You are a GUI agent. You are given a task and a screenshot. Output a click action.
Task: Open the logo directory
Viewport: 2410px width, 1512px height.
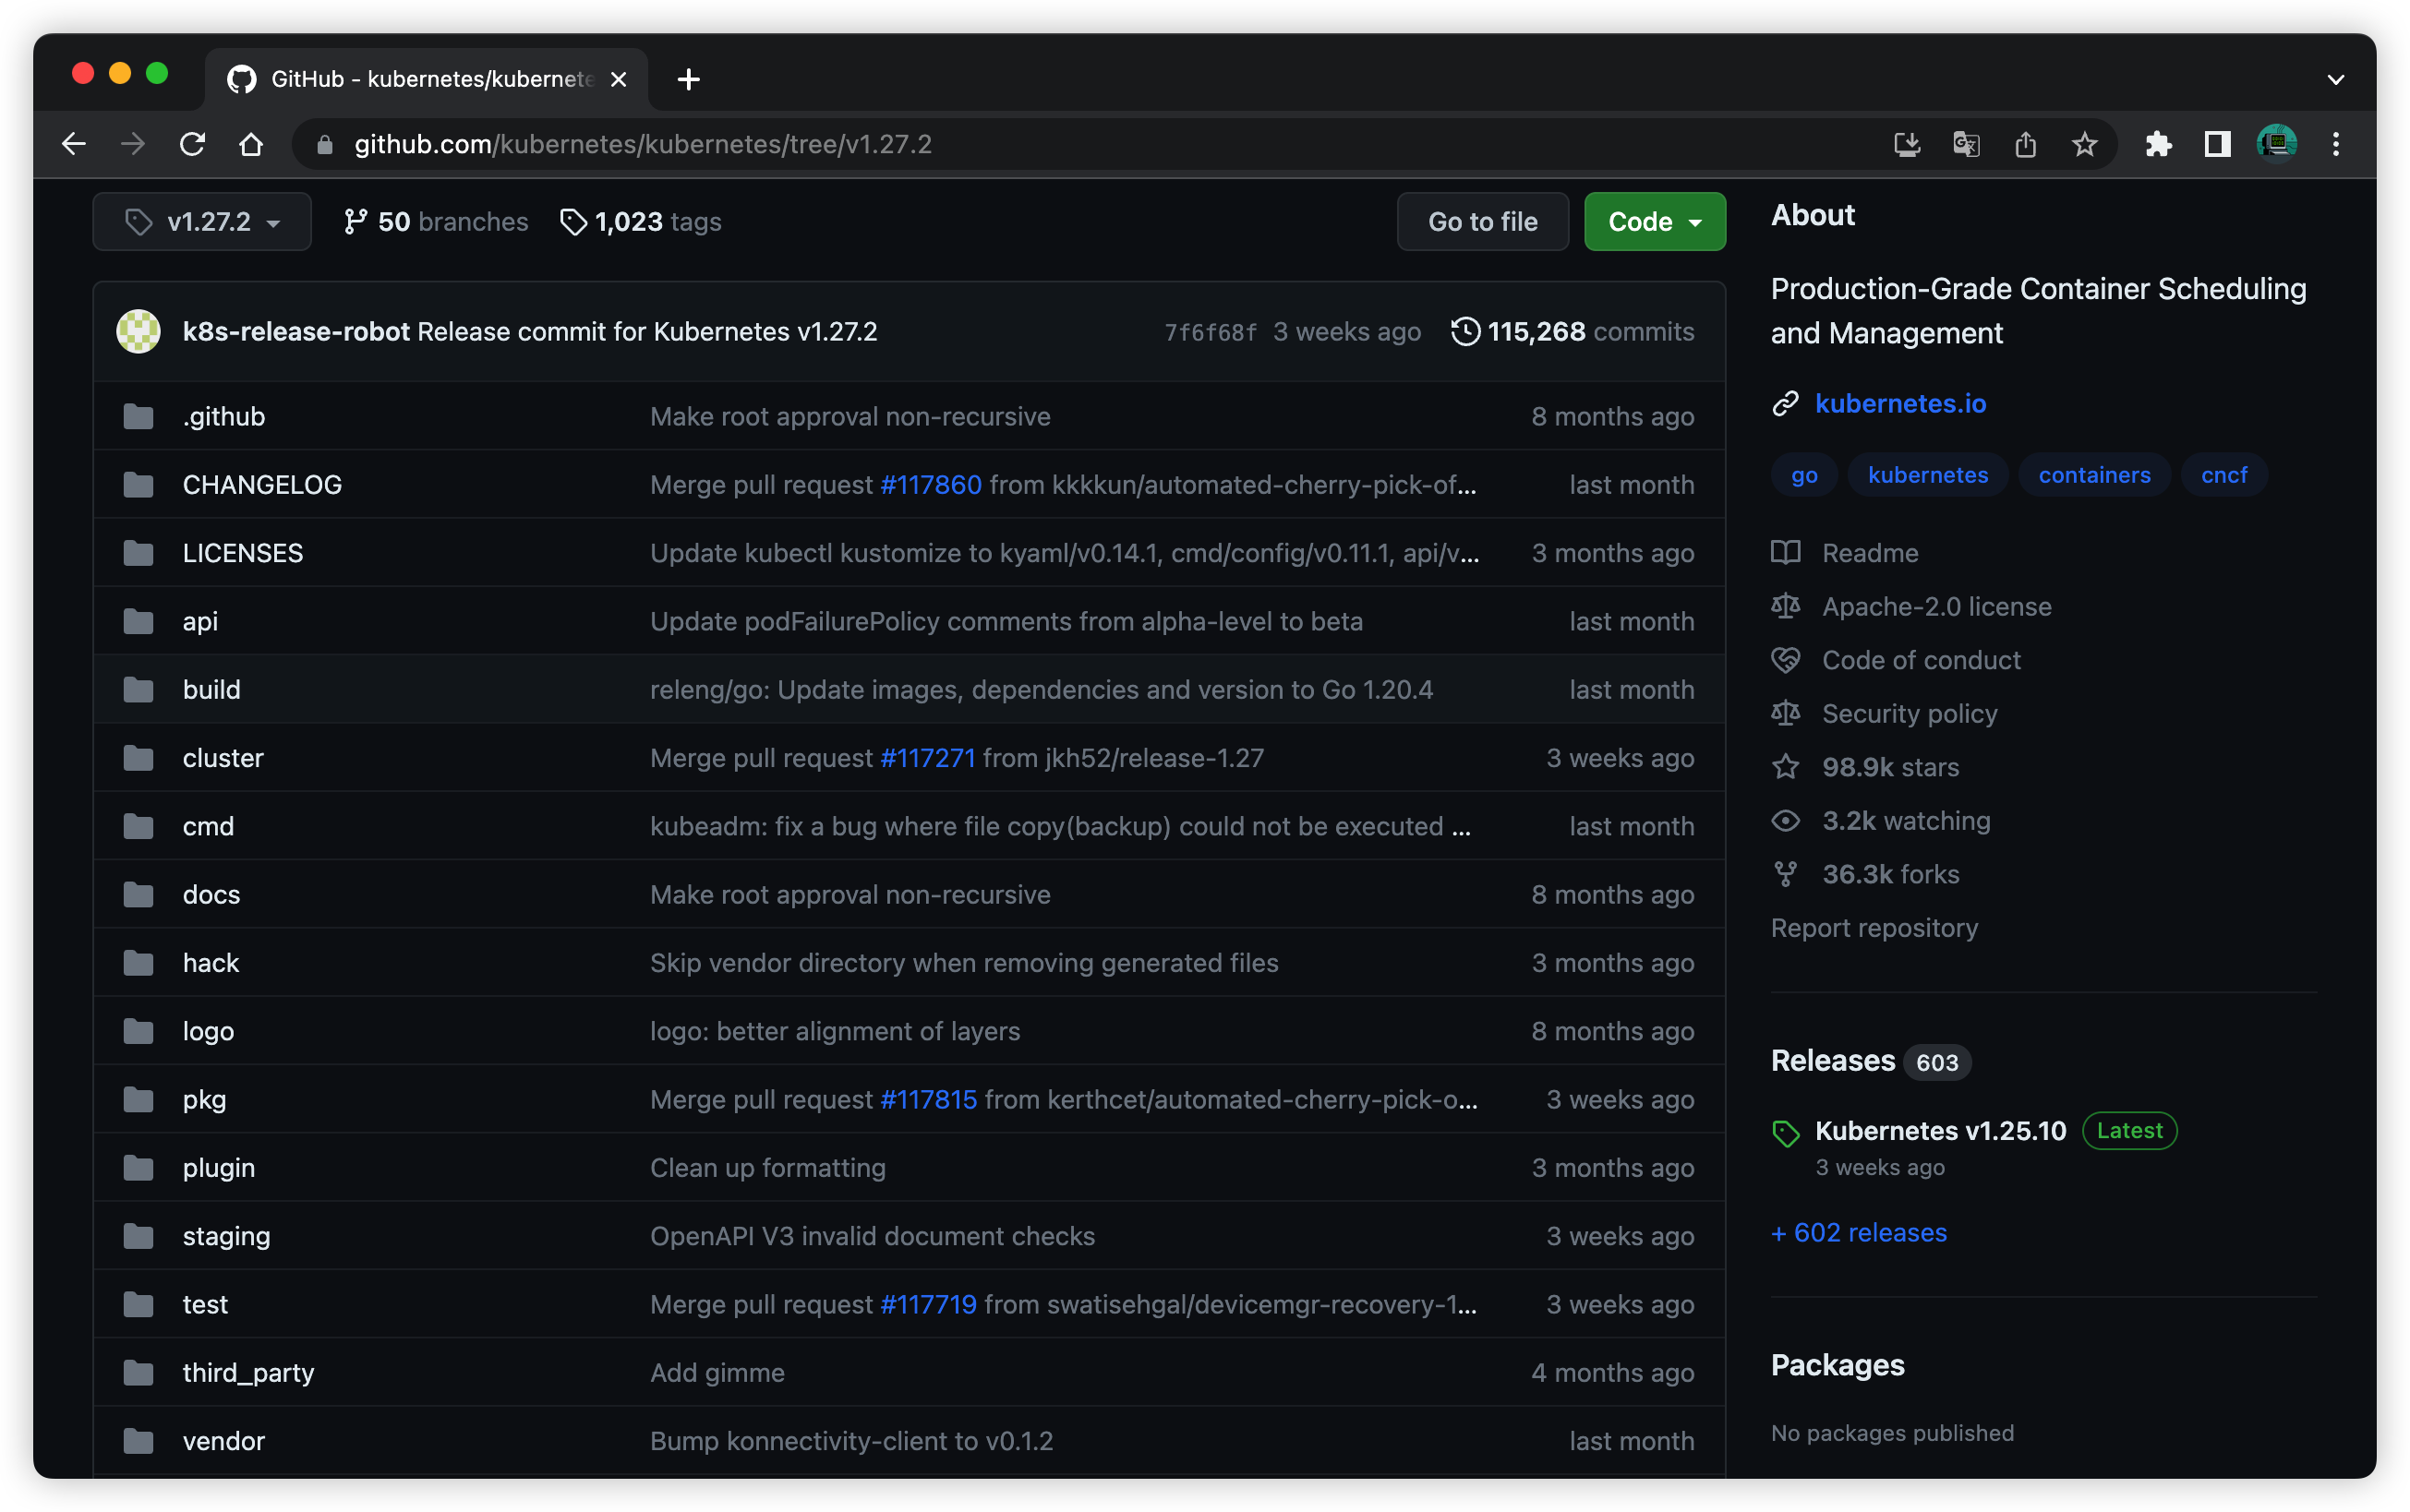(x=208, y=1031)
